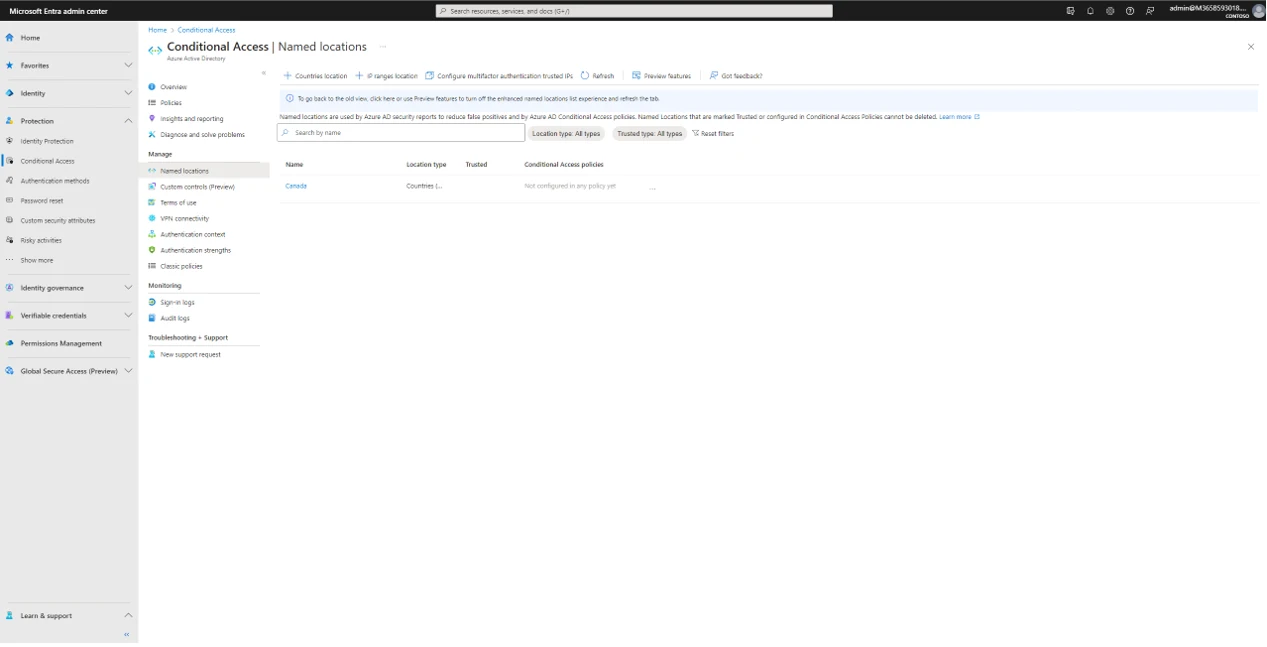
Task: Add a new Countries location
Action: point(315,76)
